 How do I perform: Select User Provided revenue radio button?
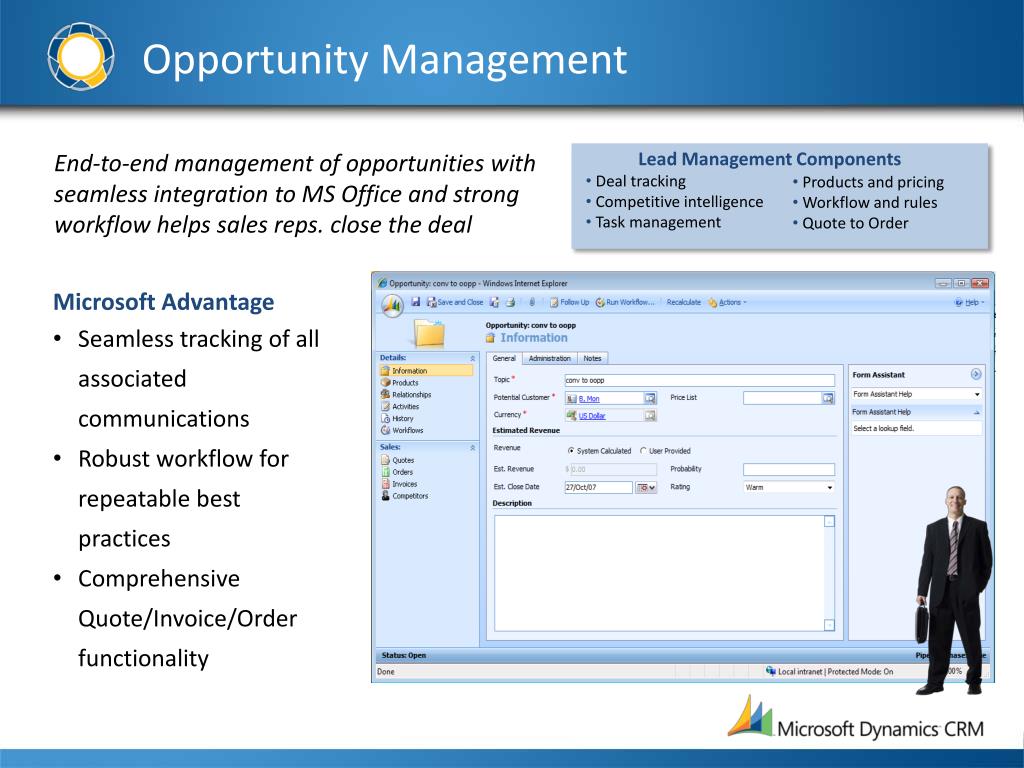coord(643,451)
